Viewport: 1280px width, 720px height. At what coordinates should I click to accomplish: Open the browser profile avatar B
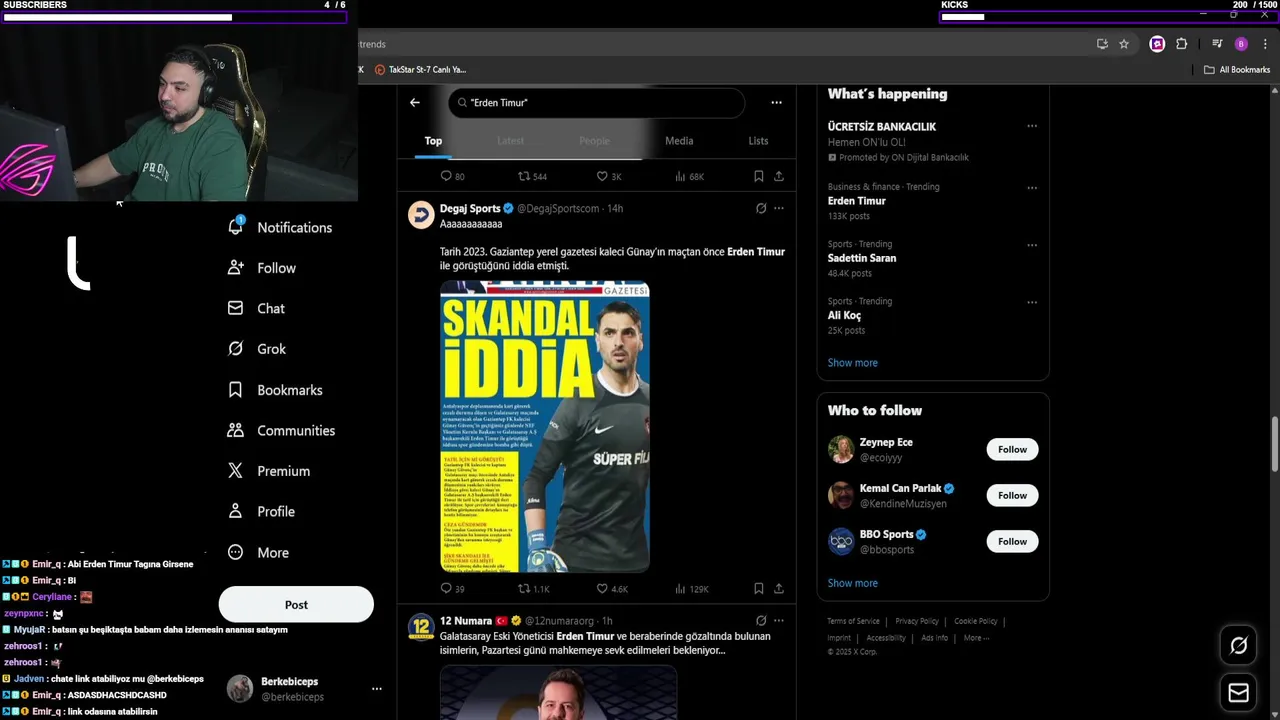(1241, 44)
